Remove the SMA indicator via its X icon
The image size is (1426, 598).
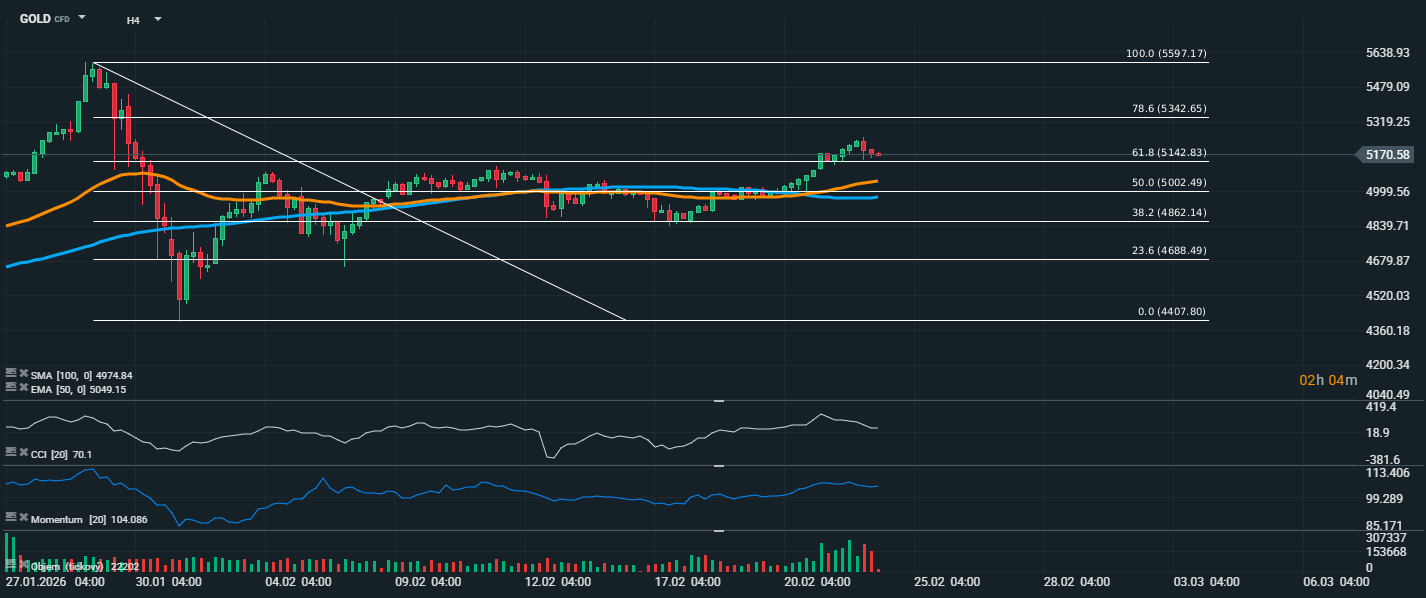tap(22, 374)
